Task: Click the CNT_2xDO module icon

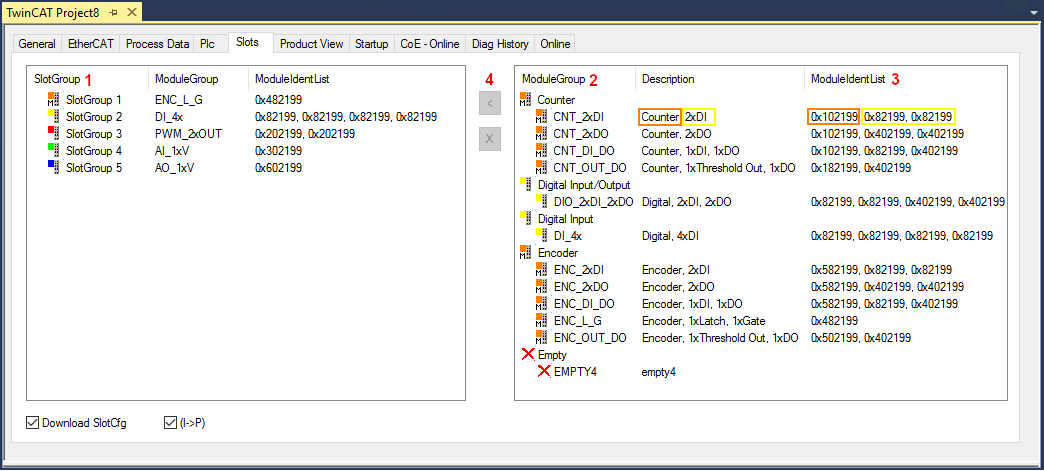Action: [542, 134]
